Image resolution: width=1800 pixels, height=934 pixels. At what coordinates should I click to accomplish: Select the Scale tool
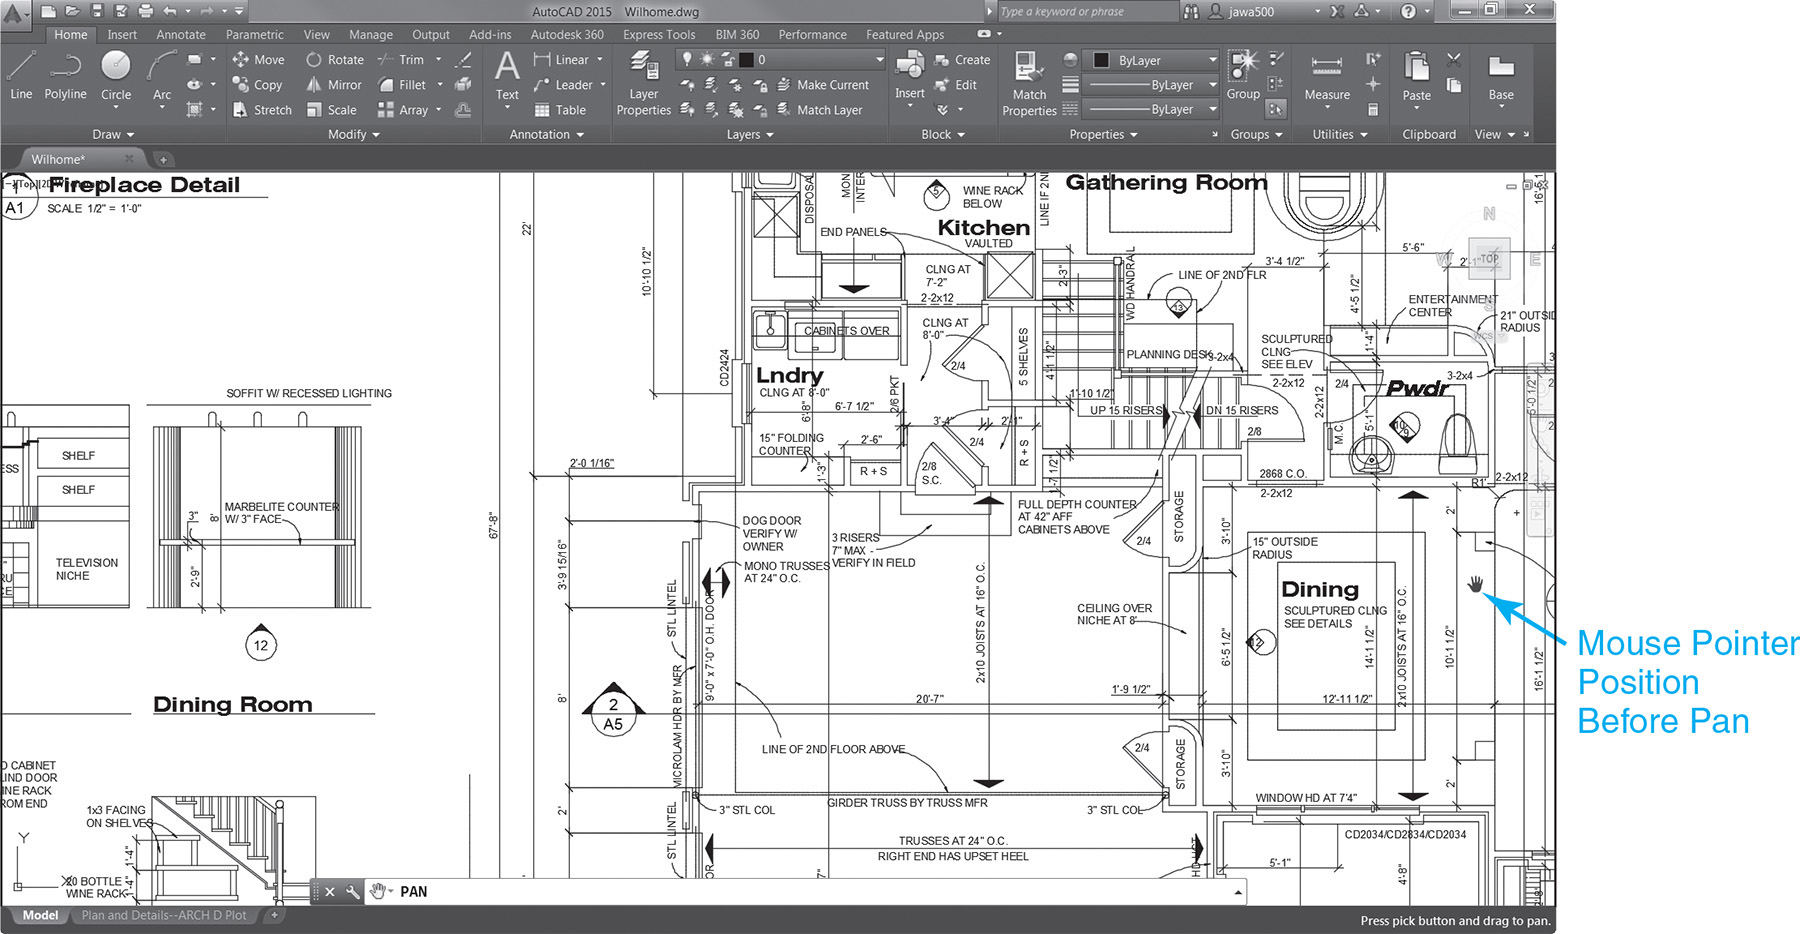tap(332, 110)
